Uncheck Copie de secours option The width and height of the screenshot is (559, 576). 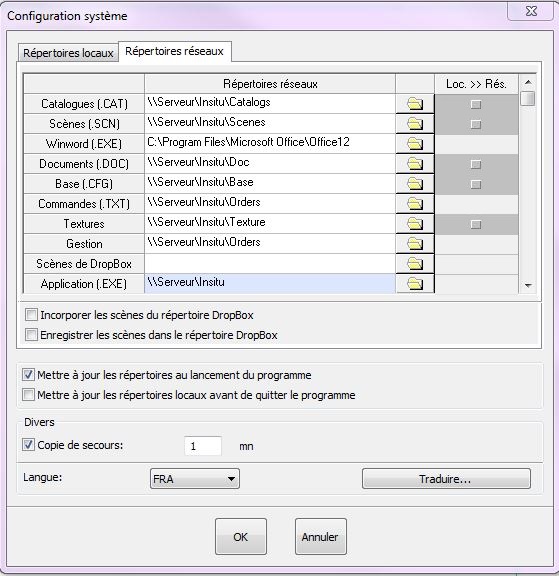28,445
